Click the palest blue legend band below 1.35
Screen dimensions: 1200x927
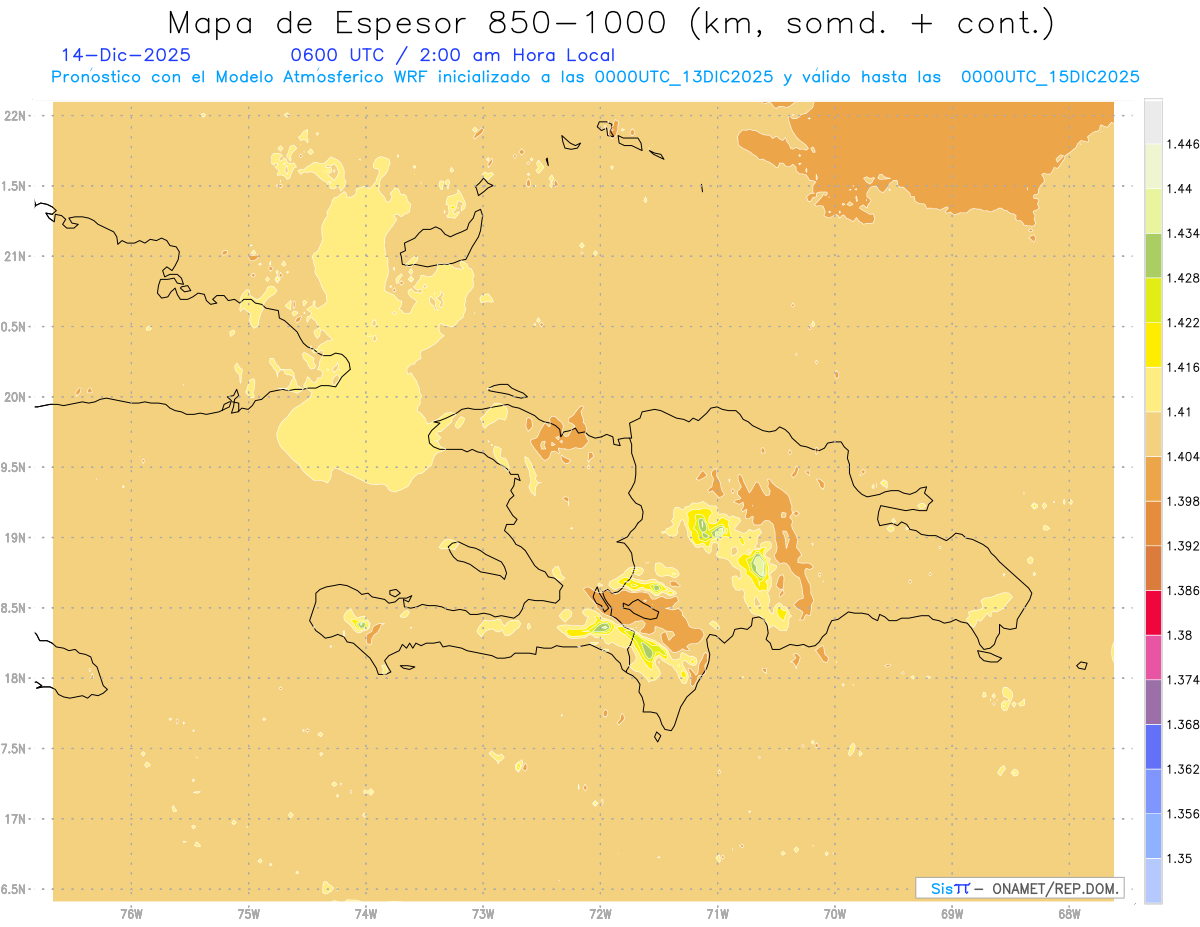(1153, 881)
